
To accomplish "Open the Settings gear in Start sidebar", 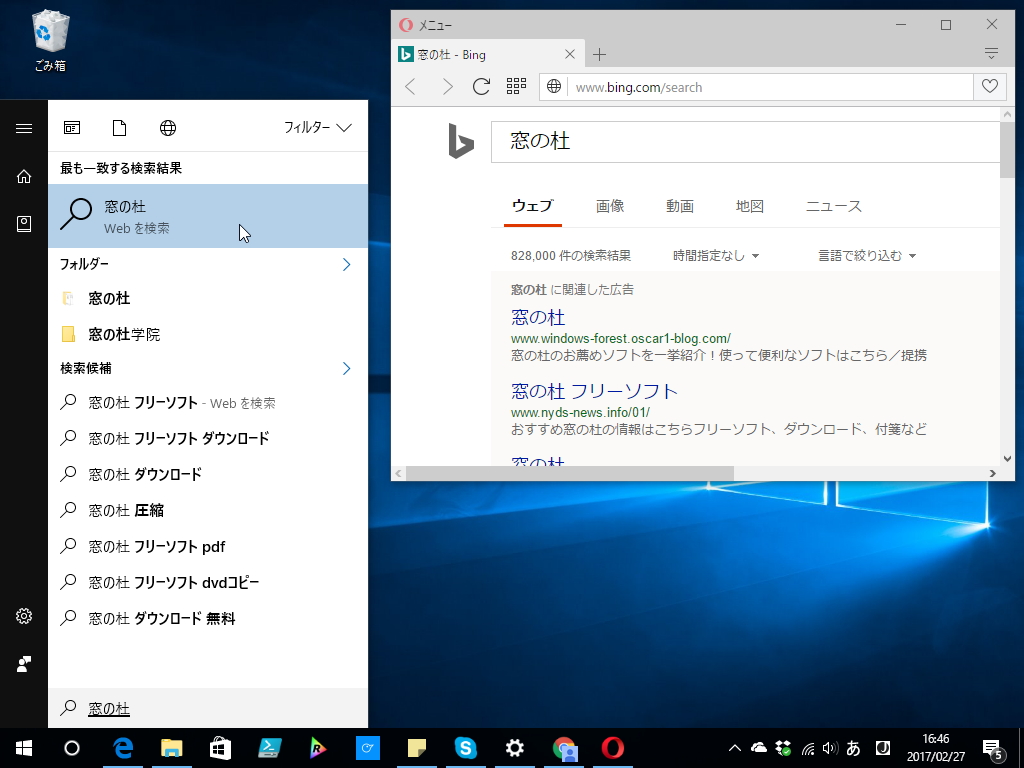I will point(24,616).
